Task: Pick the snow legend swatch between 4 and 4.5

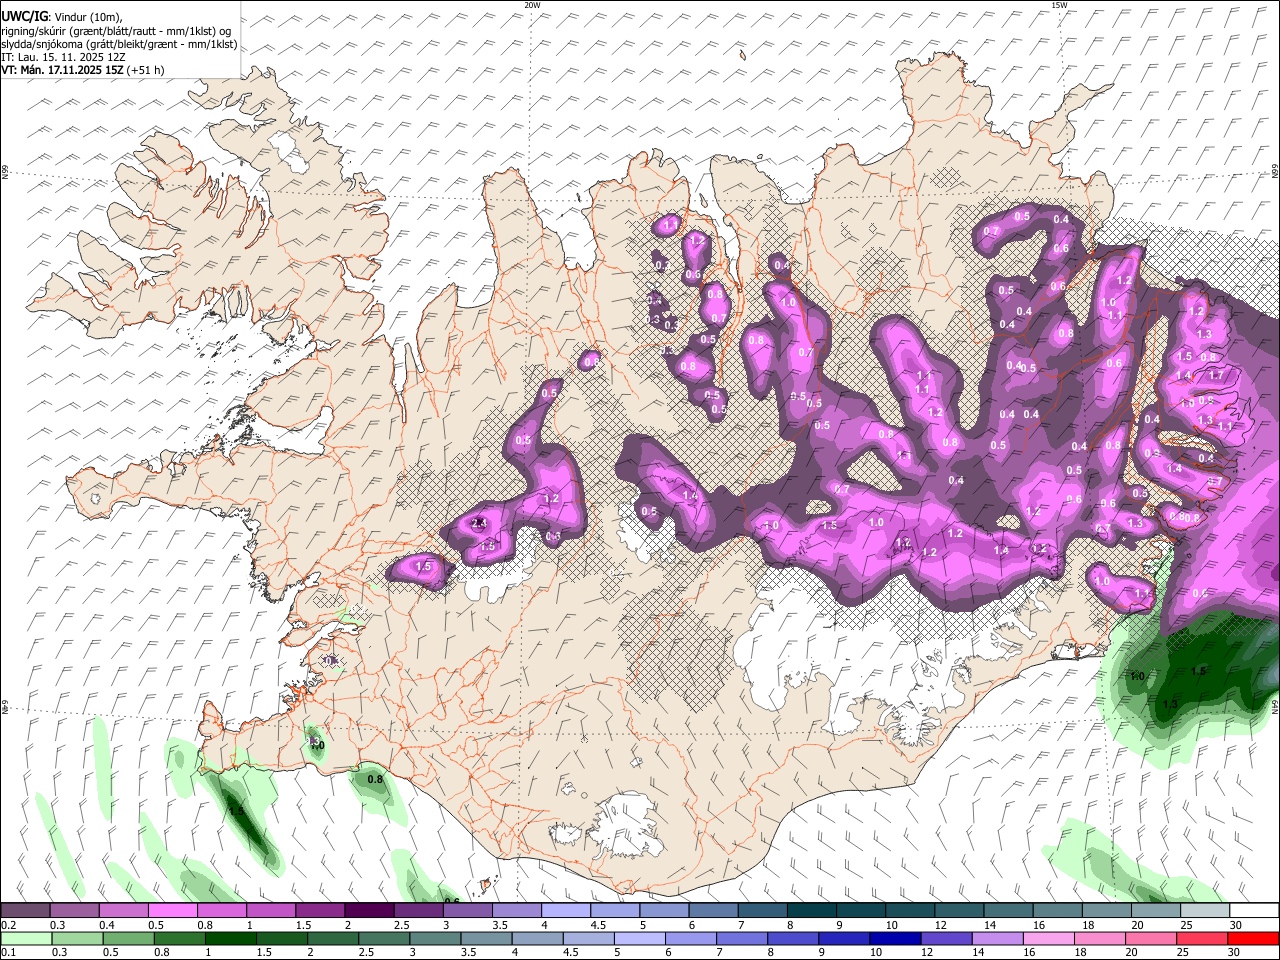Action: pos(565,911)
